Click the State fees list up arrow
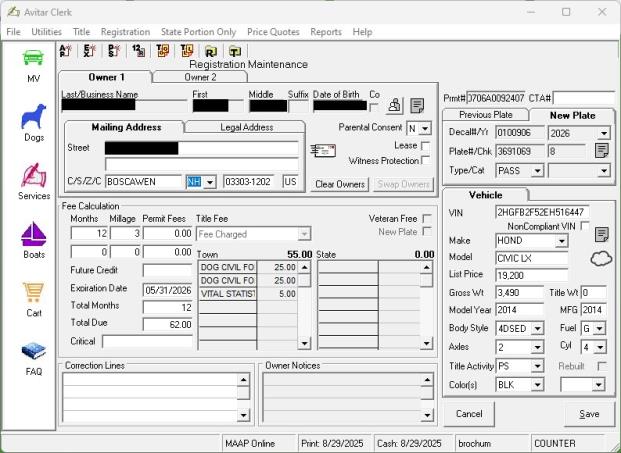621x453 pixels. pyautogui.click(x=426, y=268)
